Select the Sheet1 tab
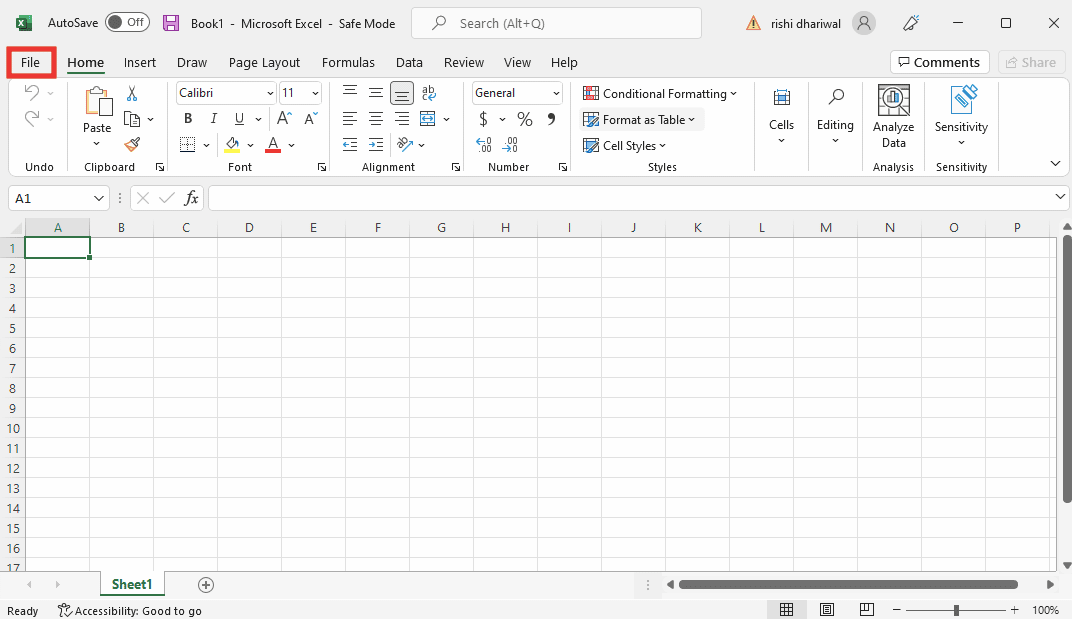 [132, 585]
